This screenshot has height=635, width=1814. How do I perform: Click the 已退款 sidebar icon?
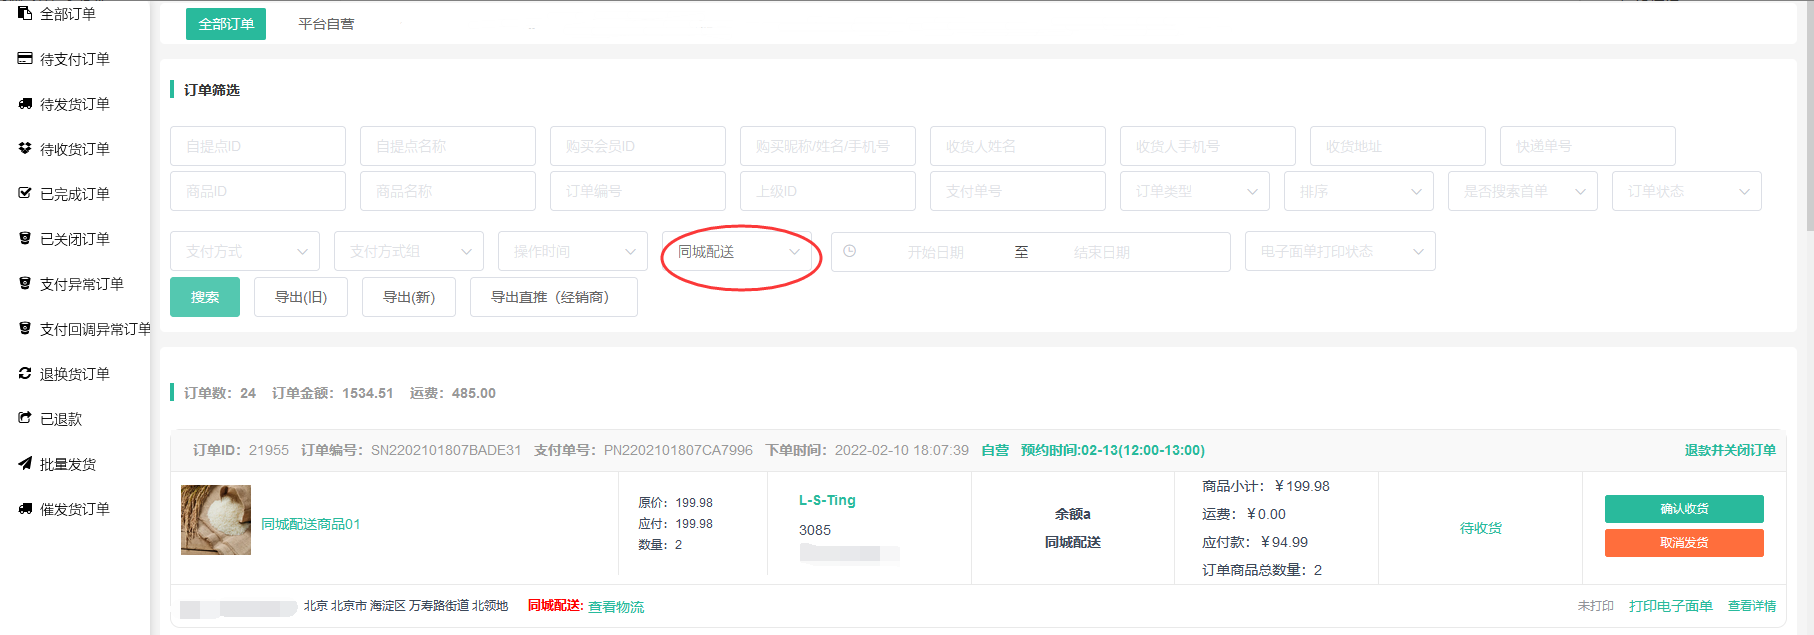(x=25, y=418)
